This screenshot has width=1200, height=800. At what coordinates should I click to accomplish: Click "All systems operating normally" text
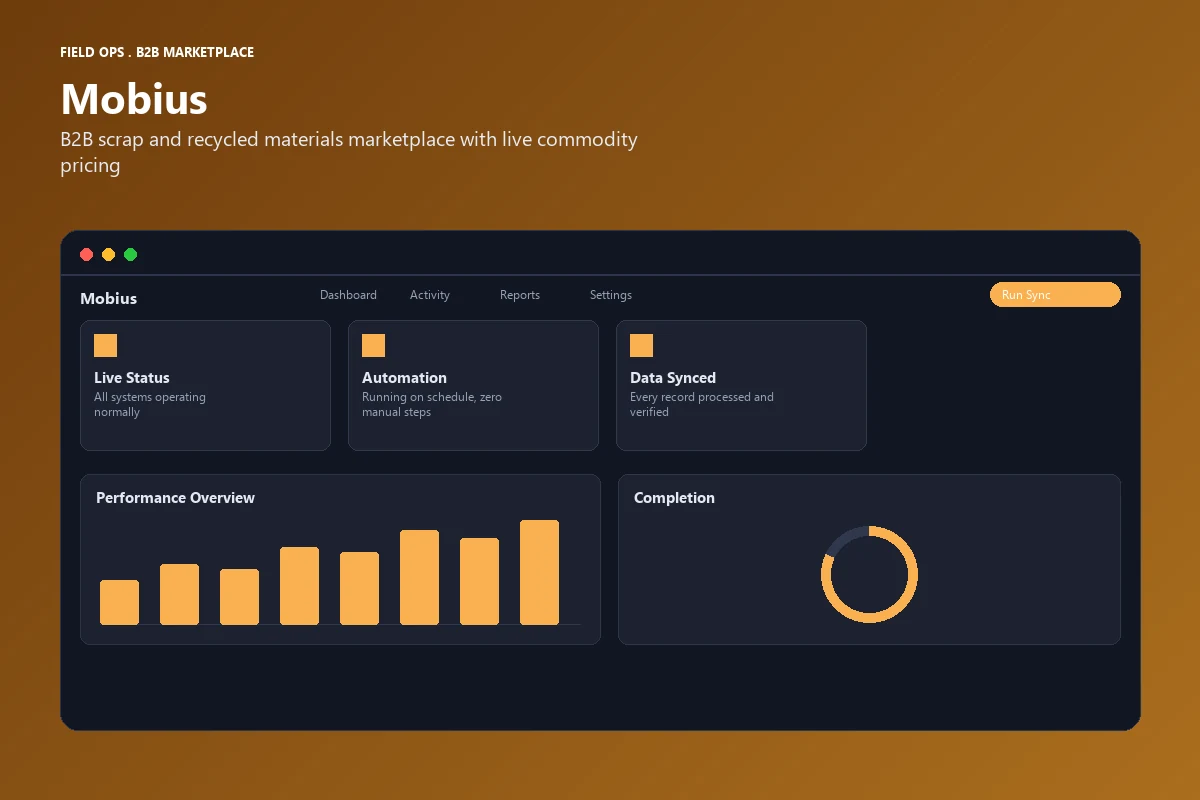[x=150, y=404]
